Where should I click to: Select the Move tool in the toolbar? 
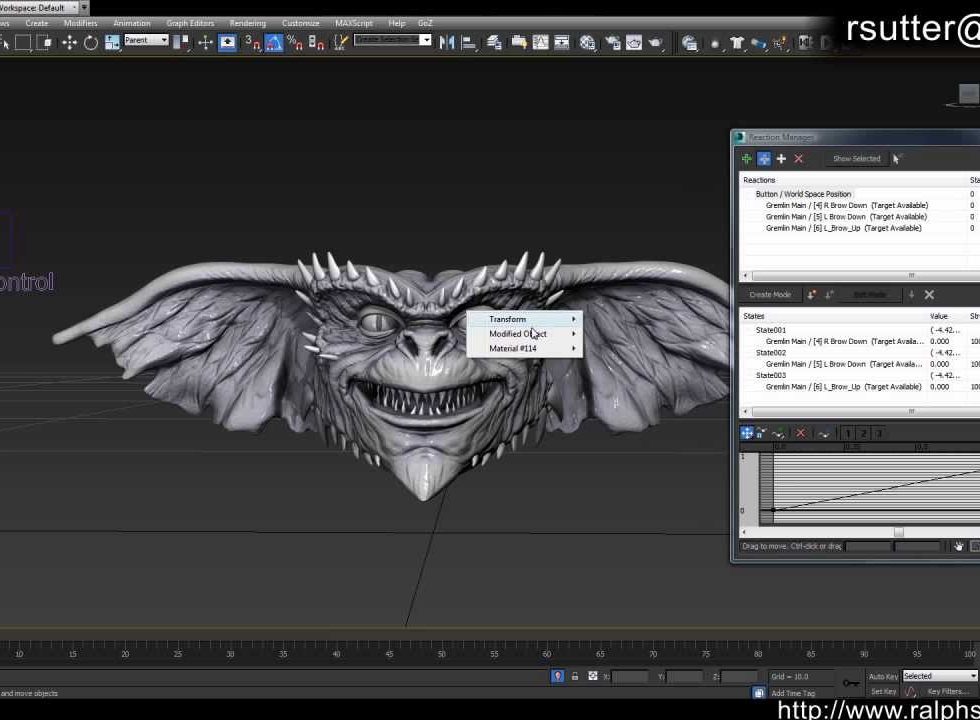[x=69, y=42]
